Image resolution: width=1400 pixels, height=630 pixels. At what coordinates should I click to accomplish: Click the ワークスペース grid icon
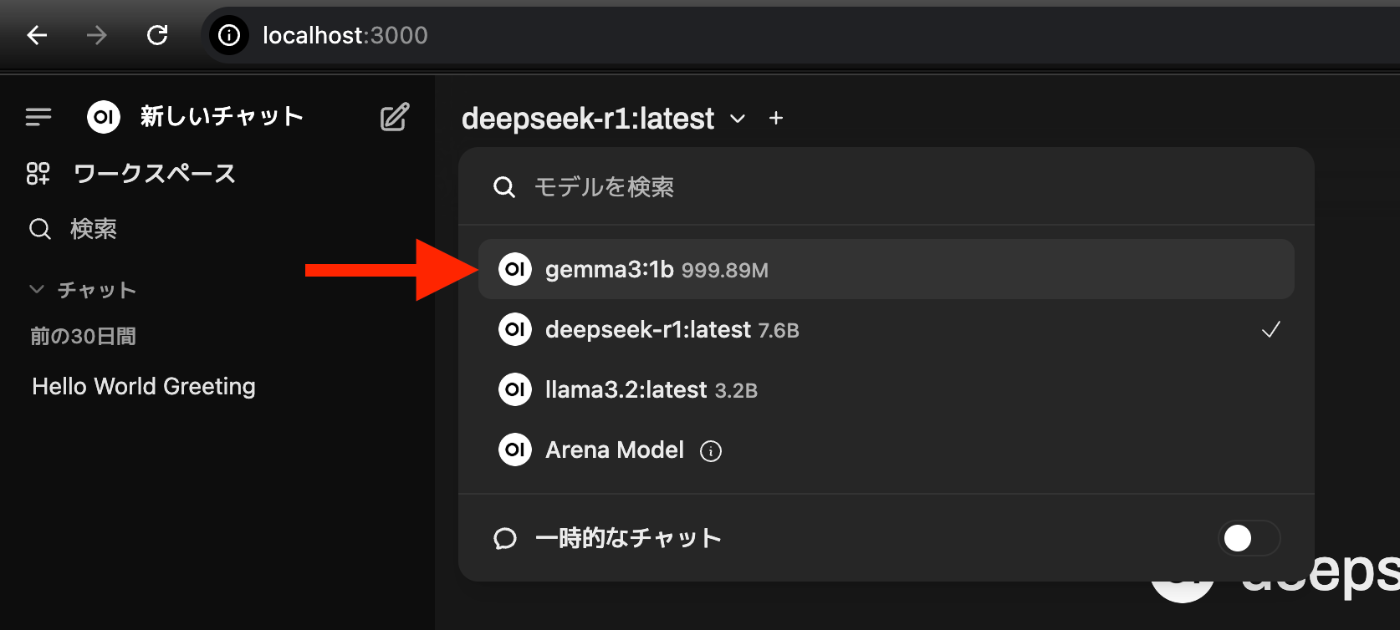tap(38, 174)
